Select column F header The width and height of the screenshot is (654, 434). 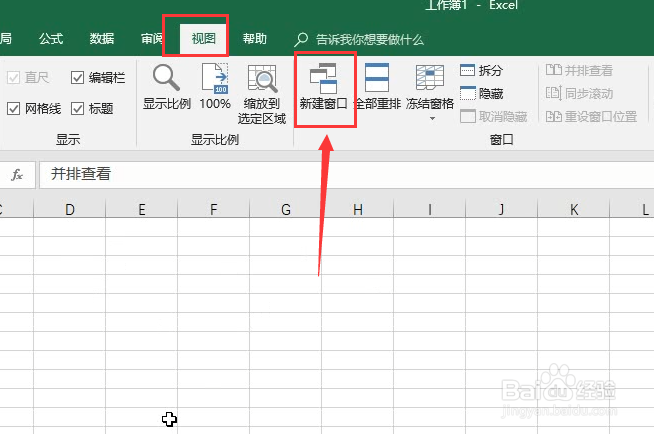pyautogui.click(x=214, y=209)
